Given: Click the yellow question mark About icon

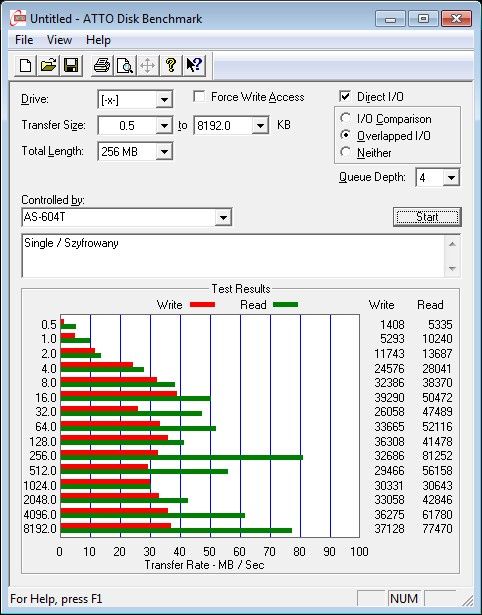Looking at the screenshot, I should (x=171, y=65).
